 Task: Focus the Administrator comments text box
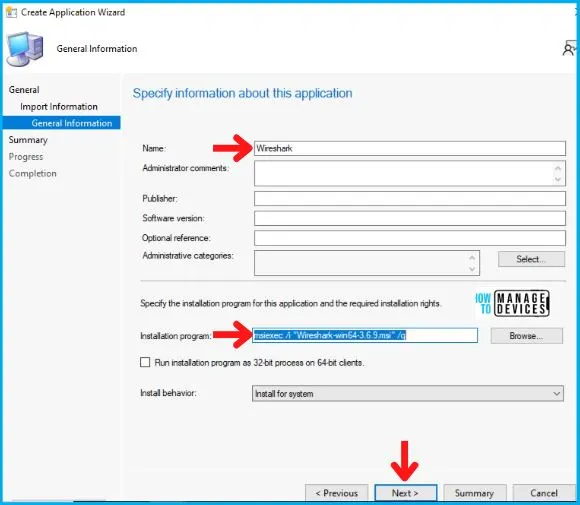410,173
